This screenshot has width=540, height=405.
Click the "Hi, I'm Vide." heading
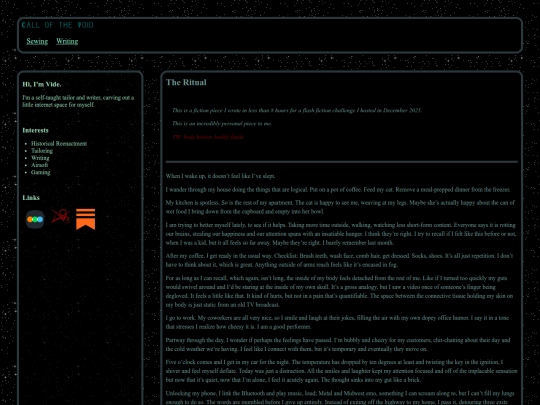point(42,84)
